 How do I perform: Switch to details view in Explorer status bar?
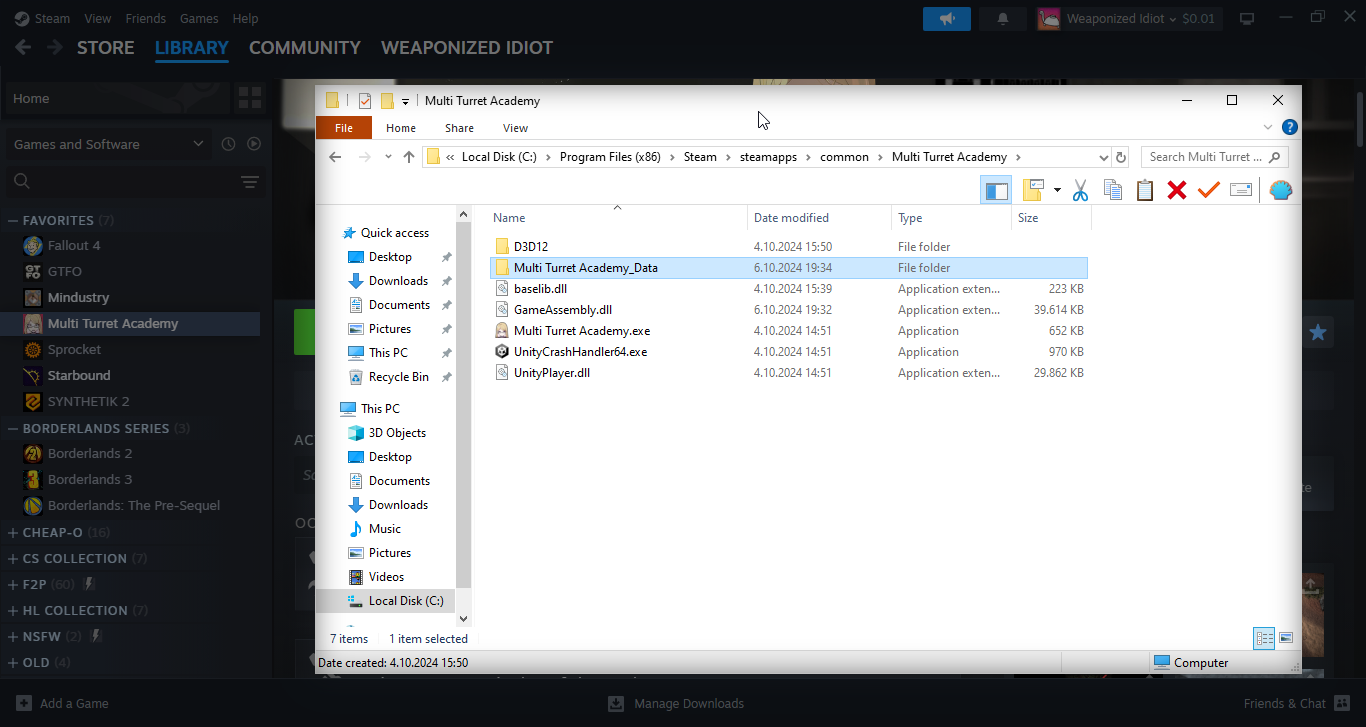(x=1264, y=638)
